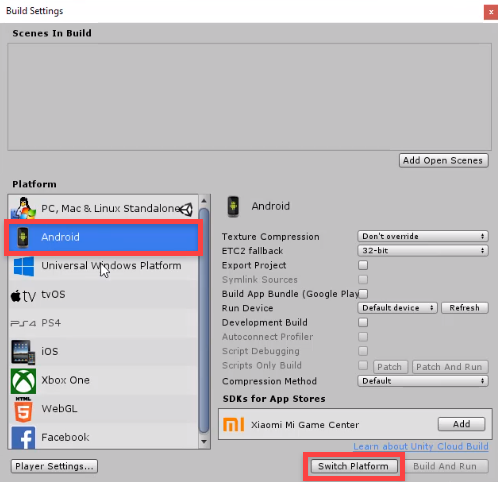Open the Run Device dropdown
Viewport: 498px width, 482px height.
397,308
